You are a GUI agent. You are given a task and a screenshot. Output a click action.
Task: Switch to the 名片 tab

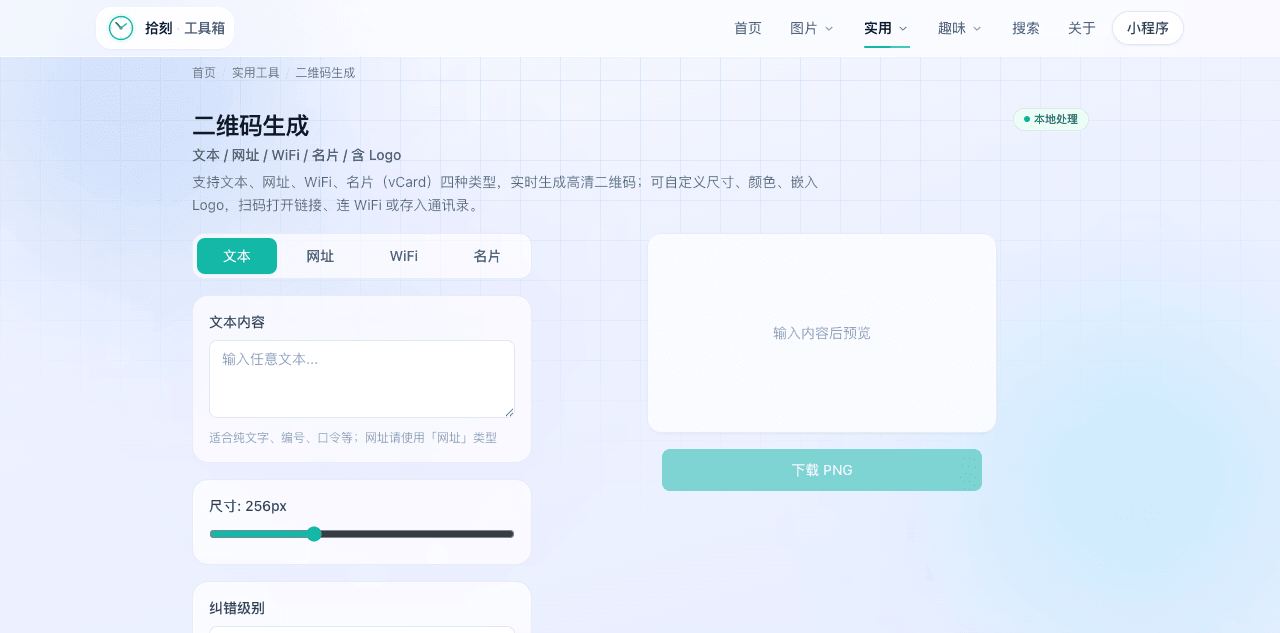(x=487, y=256)
